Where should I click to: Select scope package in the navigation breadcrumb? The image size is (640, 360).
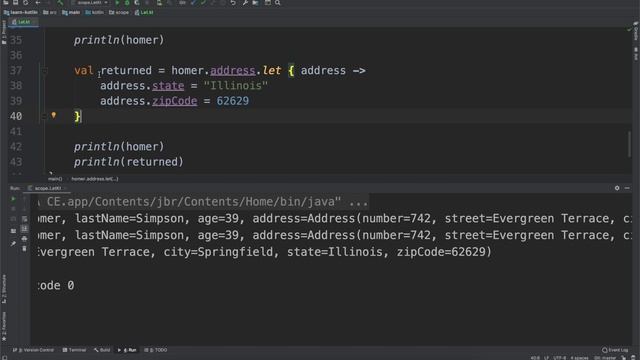(x=119, y=12)
